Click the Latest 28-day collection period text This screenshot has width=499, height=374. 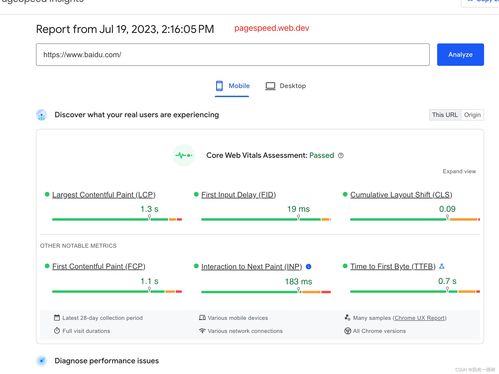point(103,318)
